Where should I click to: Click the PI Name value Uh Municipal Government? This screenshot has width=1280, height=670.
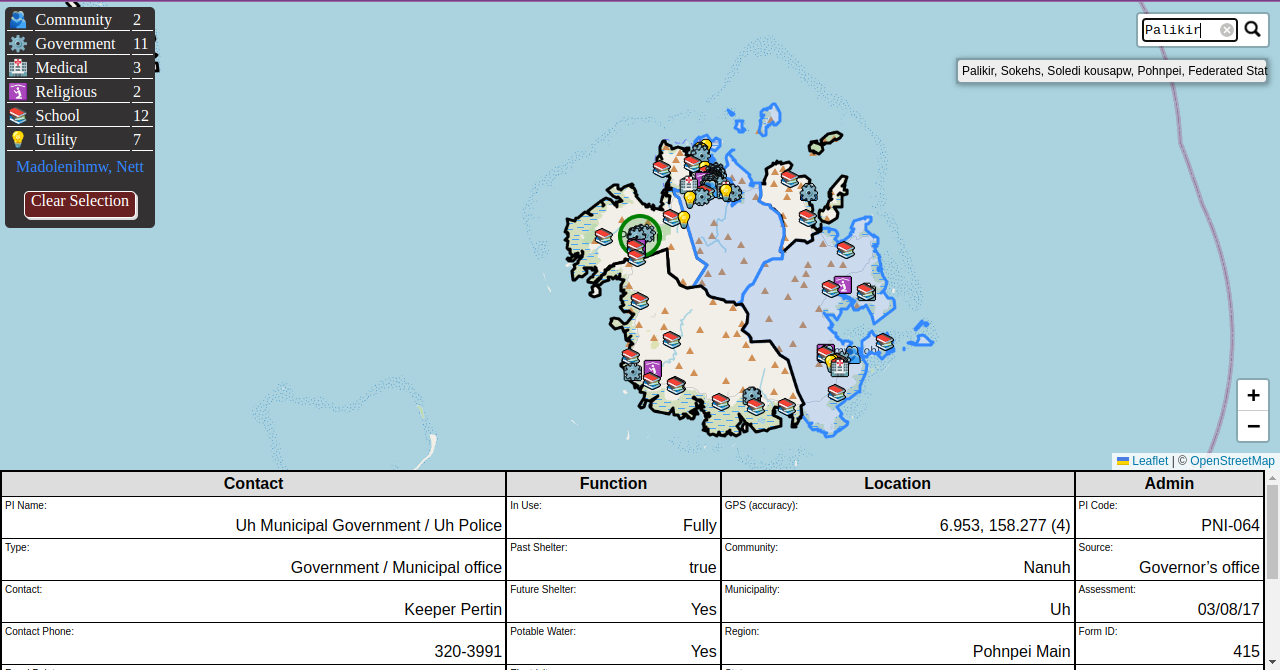369,525
